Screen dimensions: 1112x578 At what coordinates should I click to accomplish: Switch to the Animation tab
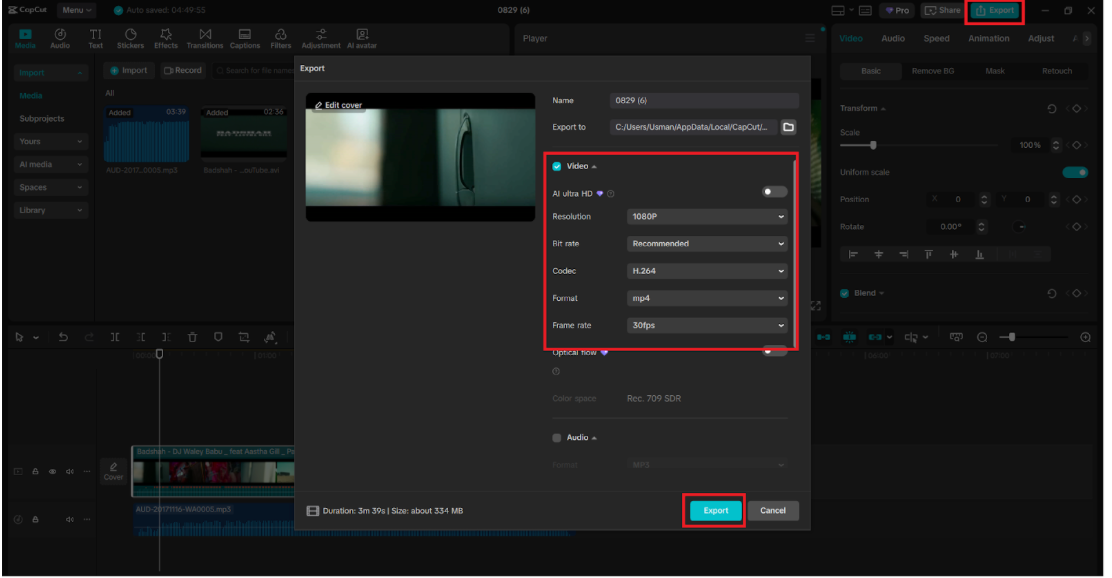(988, 39)
